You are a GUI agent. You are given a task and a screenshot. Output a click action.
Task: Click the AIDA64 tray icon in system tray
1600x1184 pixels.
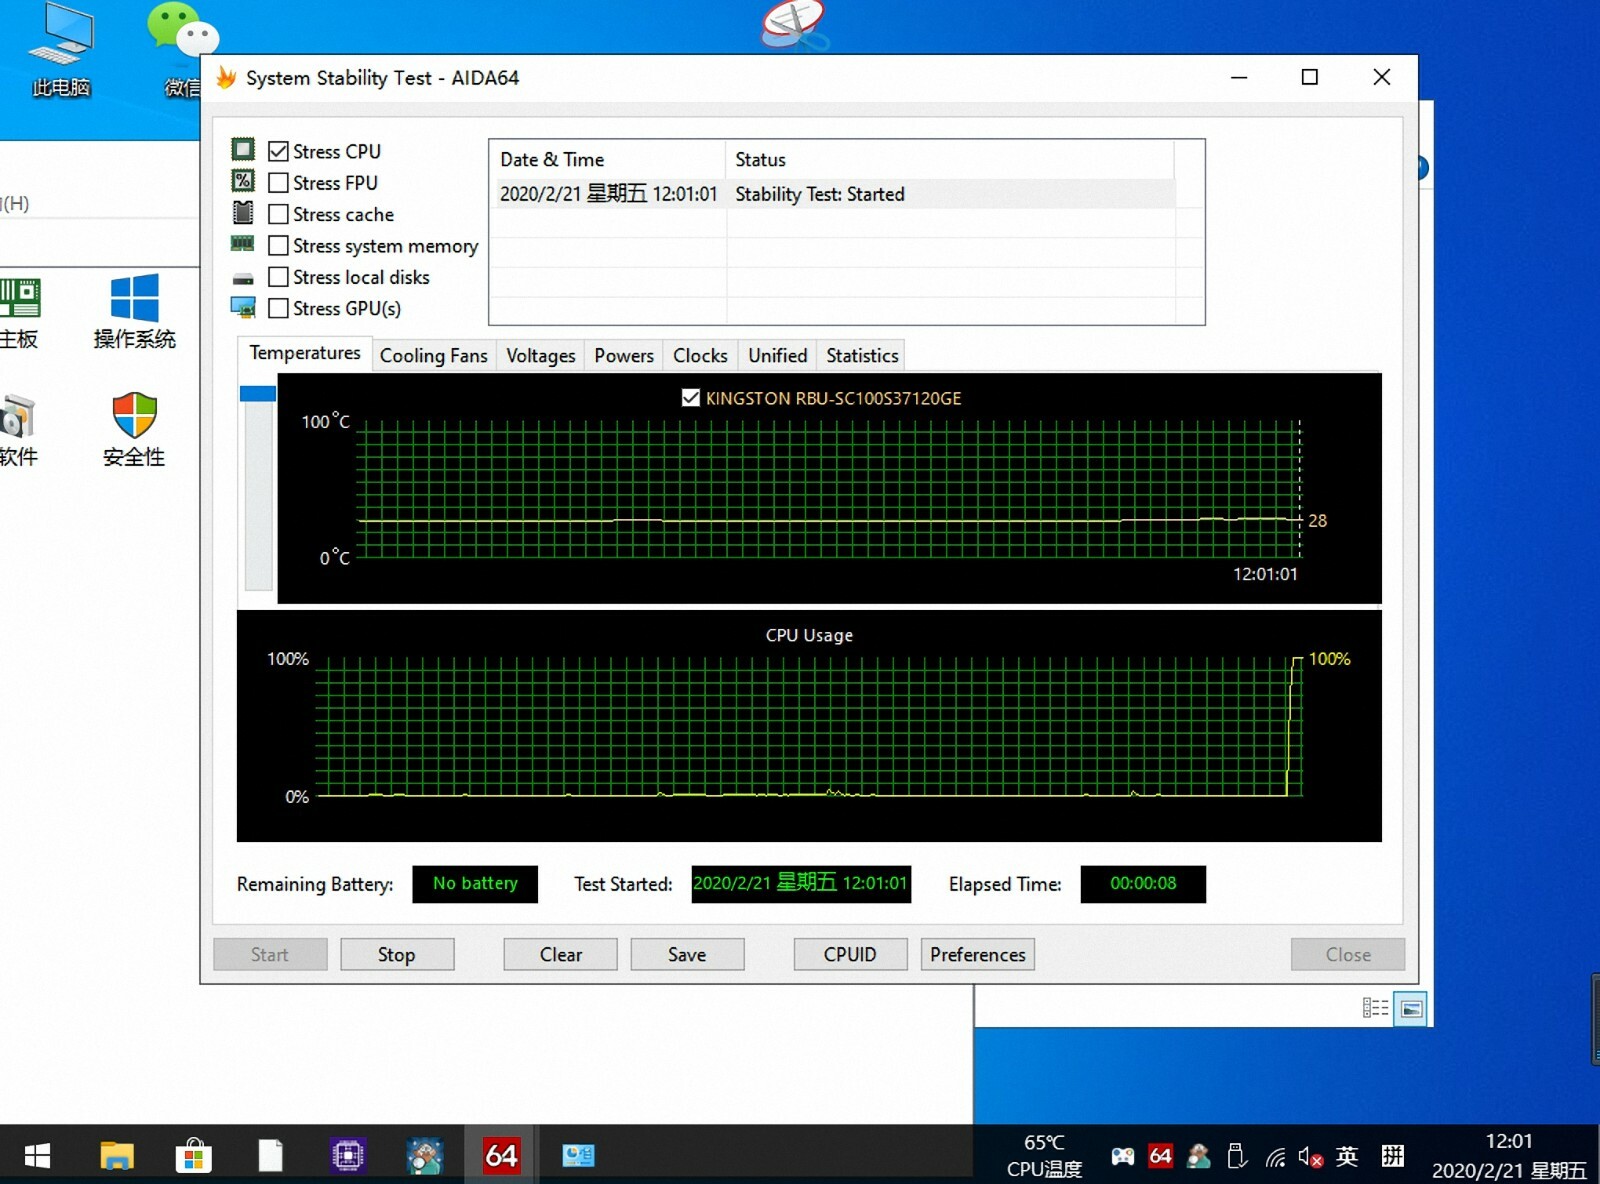click(x=1160, y=1157)
